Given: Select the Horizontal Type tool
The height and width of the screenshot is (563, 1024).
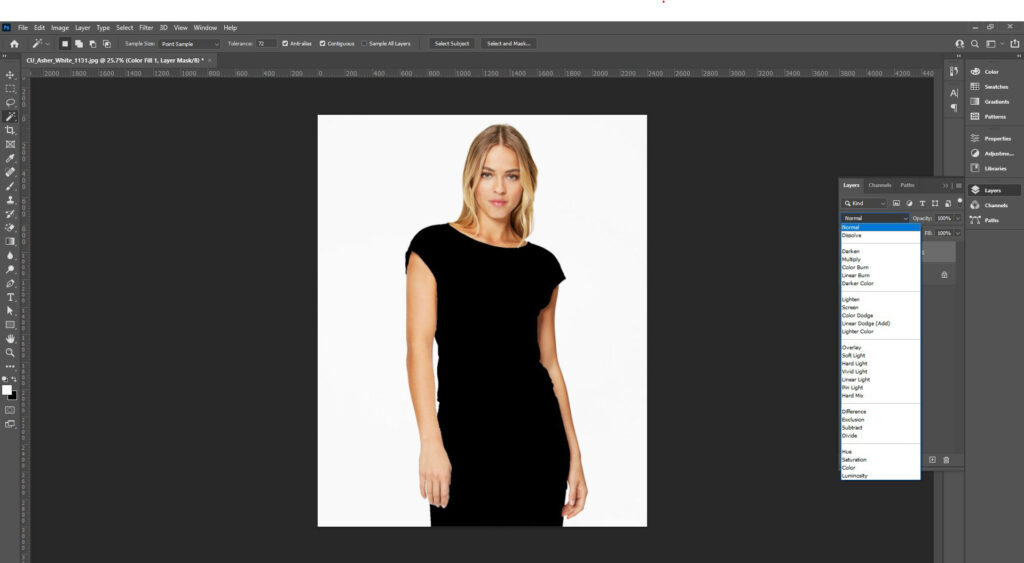Looking at the screenshot, I should [10, 297].
